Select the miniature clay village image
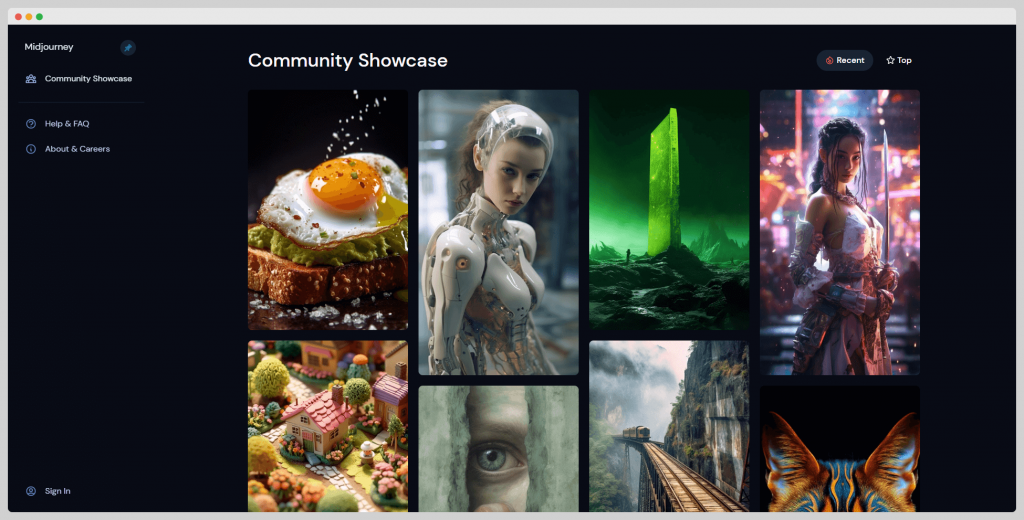 click(x=328, y=426)
